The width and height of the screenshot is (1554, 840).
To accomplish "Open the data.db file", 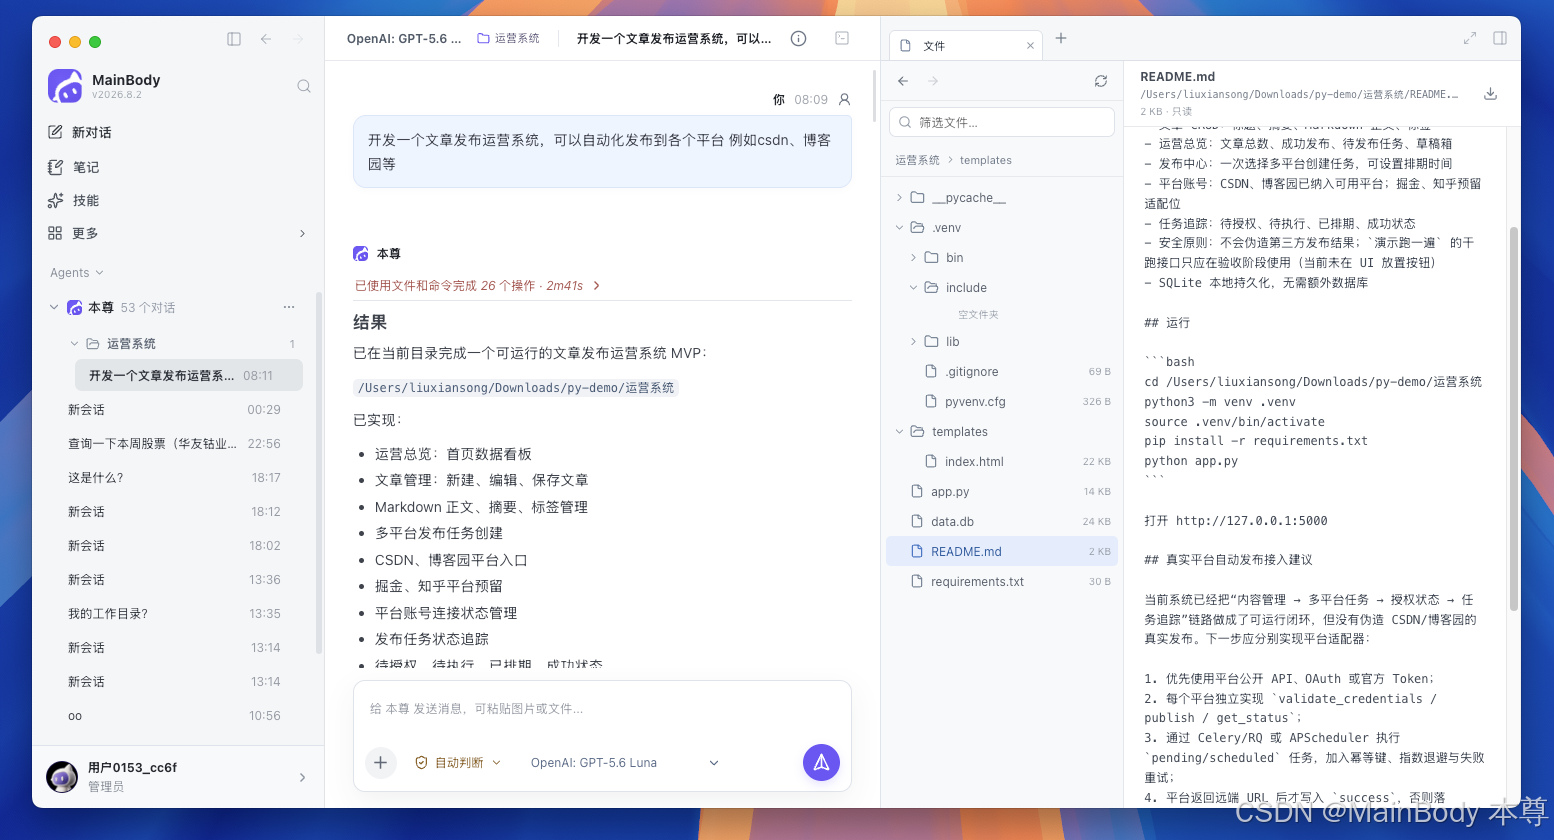I will [1001, 522].
